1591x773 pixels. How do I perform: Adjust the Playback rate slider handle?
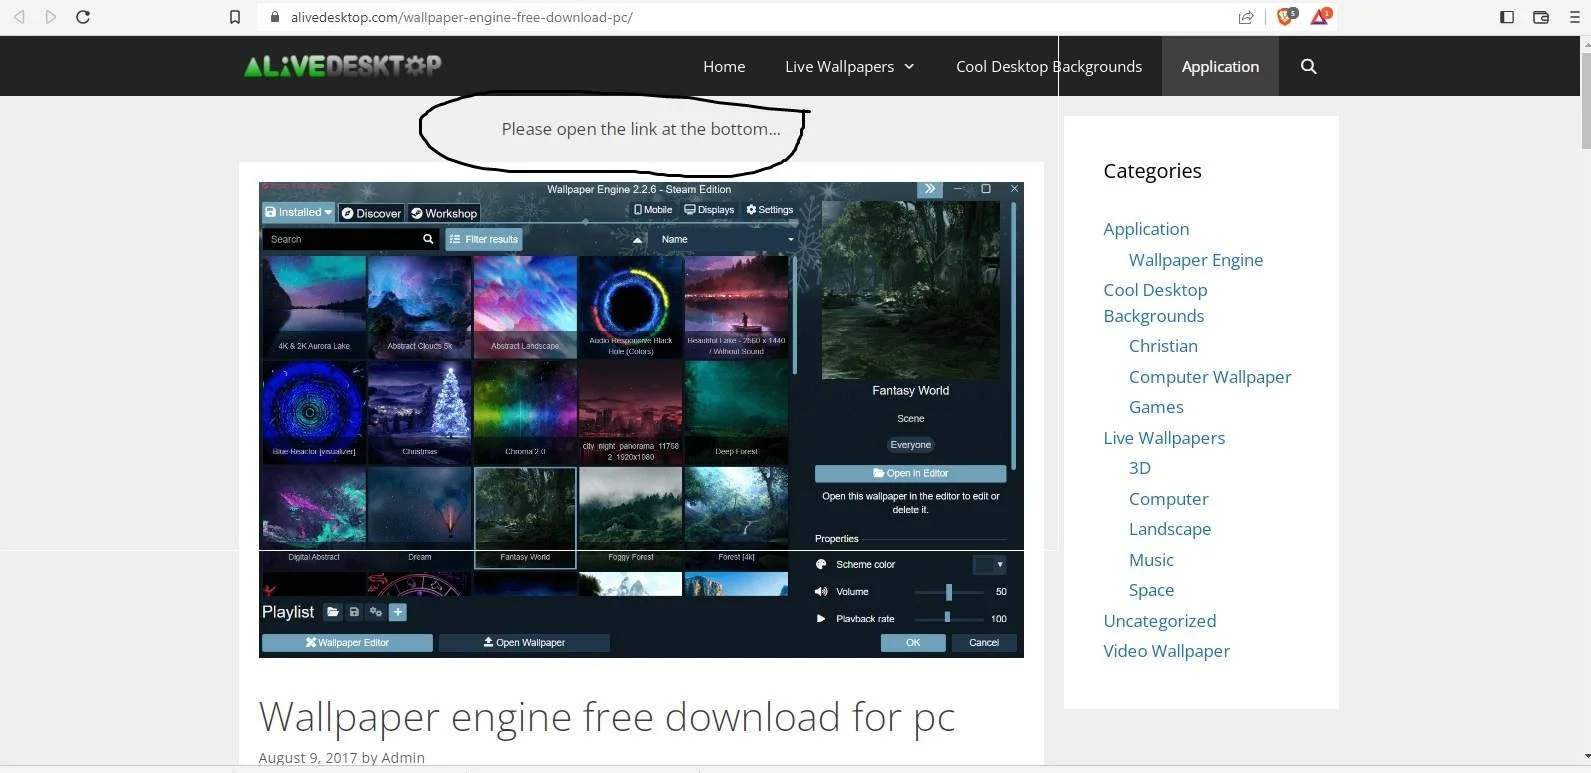point(947,618)
